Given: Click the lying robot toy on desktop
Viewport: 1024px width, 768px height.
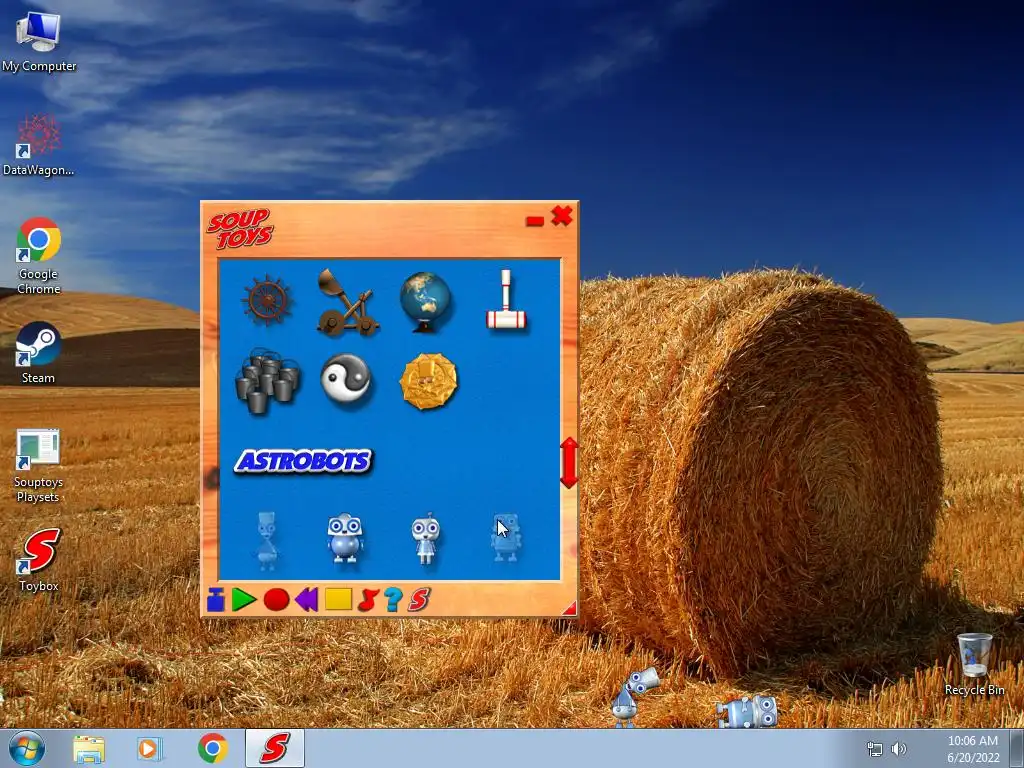Looking at the screenshot, I should tap(747, 711).
